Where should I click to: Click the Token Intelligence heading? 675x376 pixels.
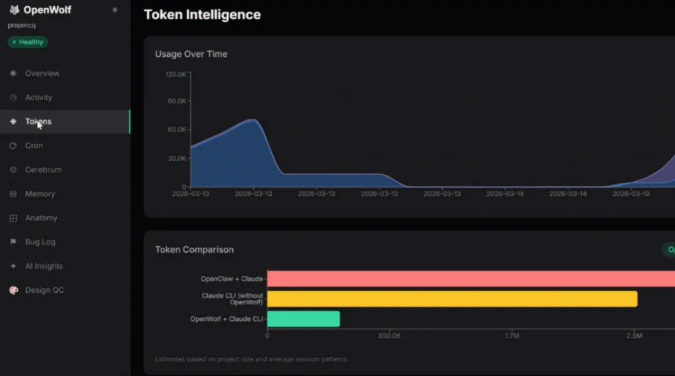[202, 15]
